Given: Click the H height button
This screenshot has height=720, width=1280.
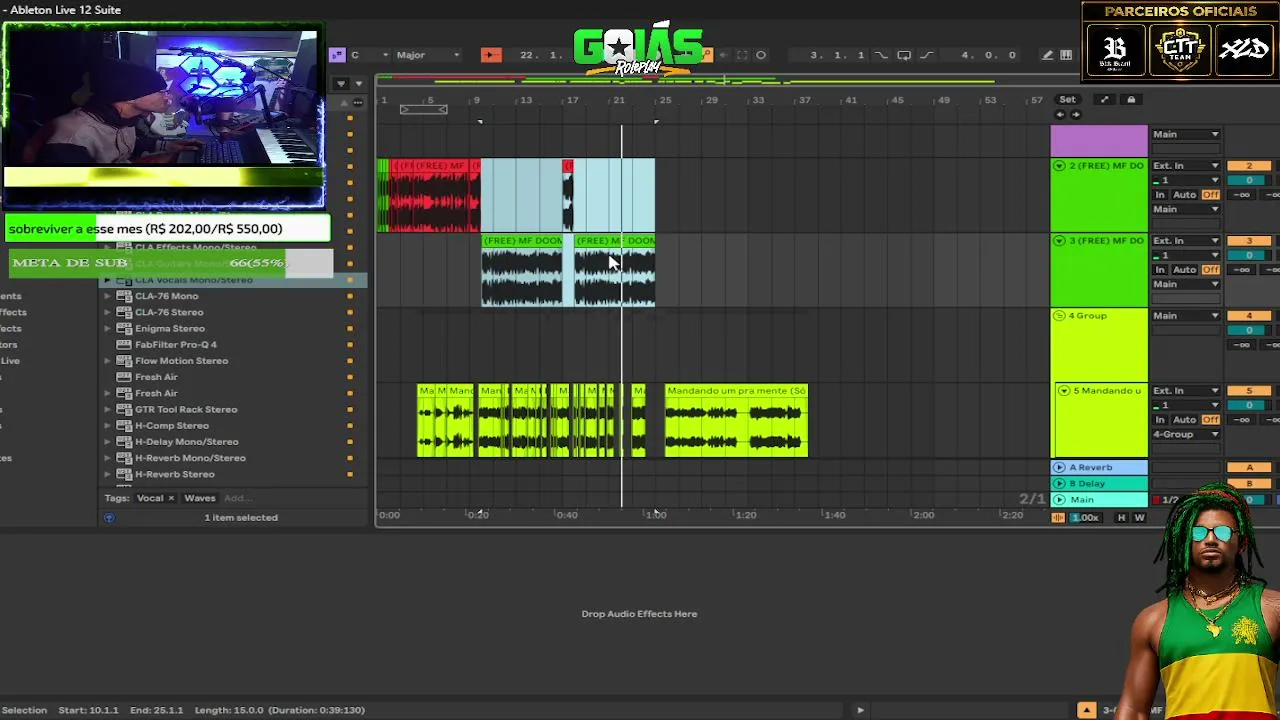Looking at the screenshot, I should pos(1121,518).
